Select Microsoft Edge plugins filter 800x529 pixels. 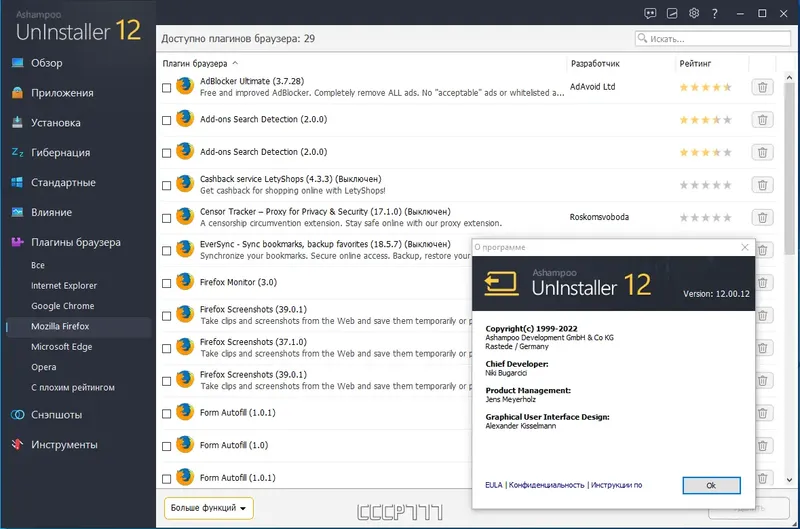click(x=62, y=347)
